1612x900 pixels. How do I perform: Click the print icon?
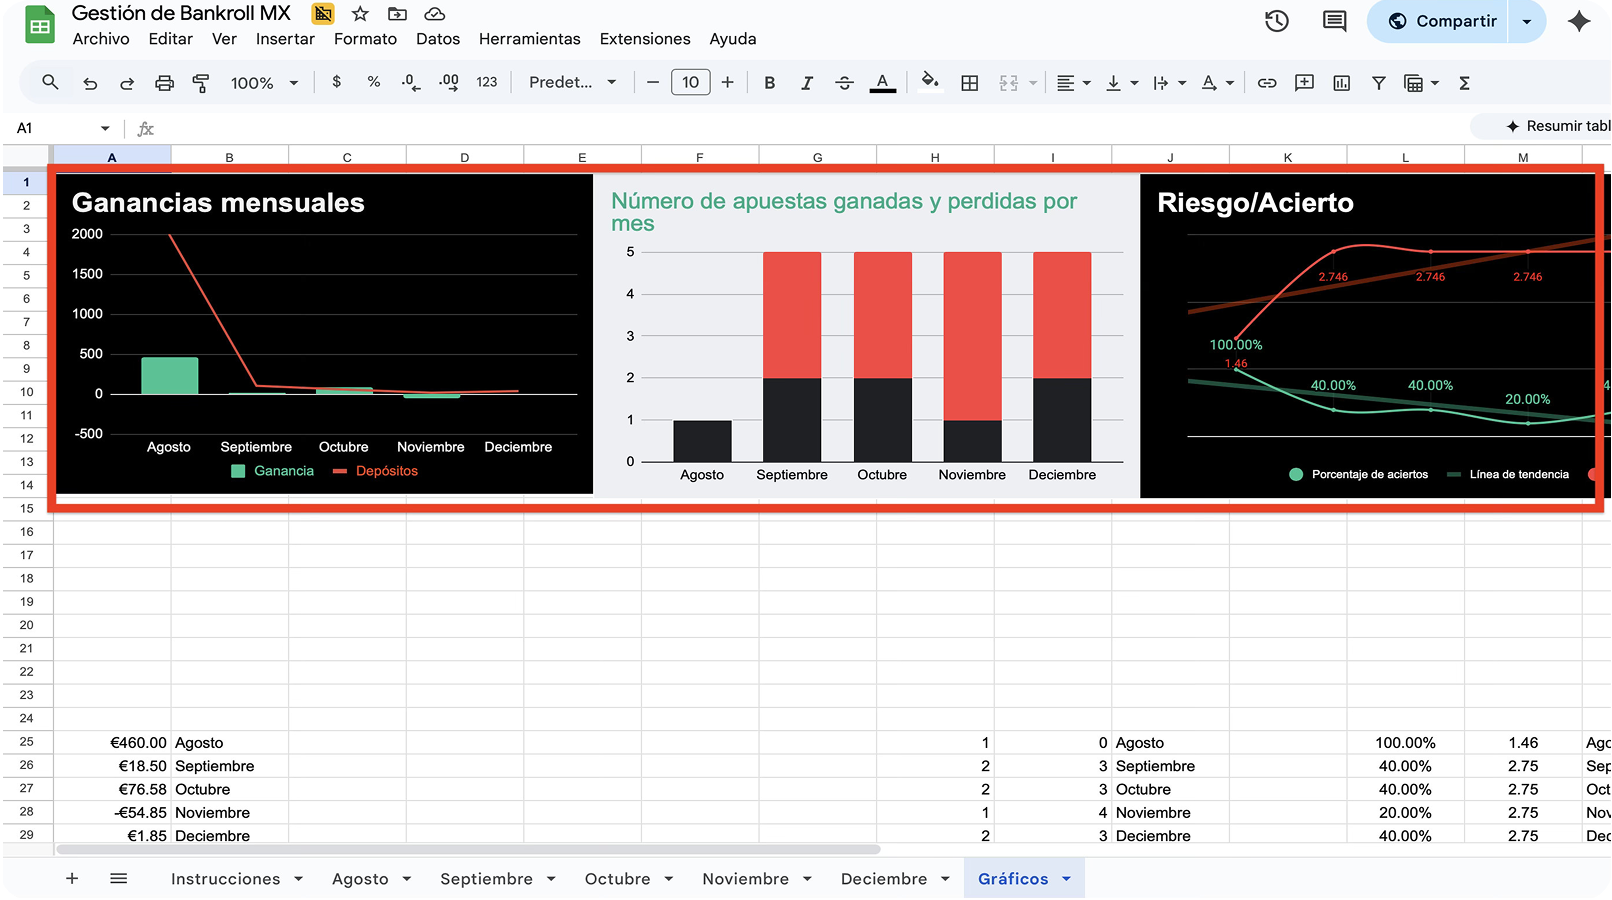(164, 83)
